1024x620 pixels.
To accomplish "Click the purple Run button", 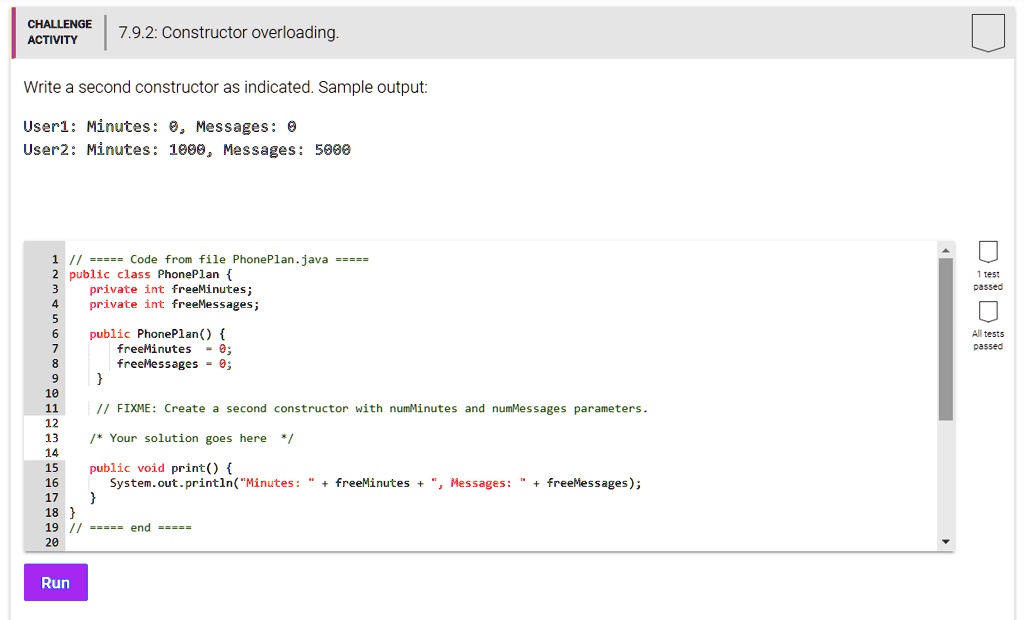I will coord(56,582).
